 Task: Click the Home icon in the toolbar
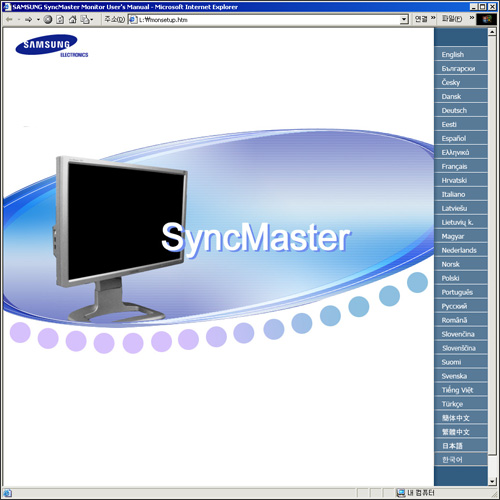tap(72, 20)
